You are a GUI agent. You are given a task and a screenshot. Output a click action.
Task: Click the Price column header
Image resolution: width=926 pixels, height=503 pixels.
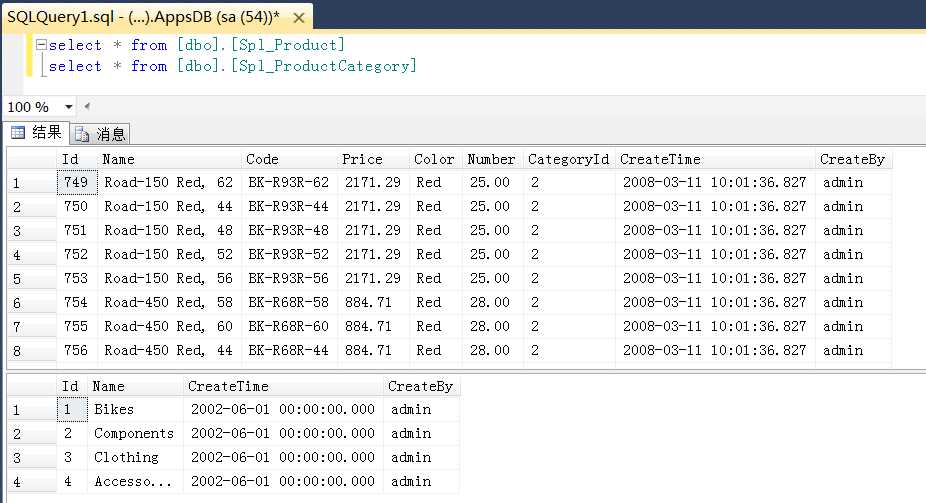pos(361,159)
